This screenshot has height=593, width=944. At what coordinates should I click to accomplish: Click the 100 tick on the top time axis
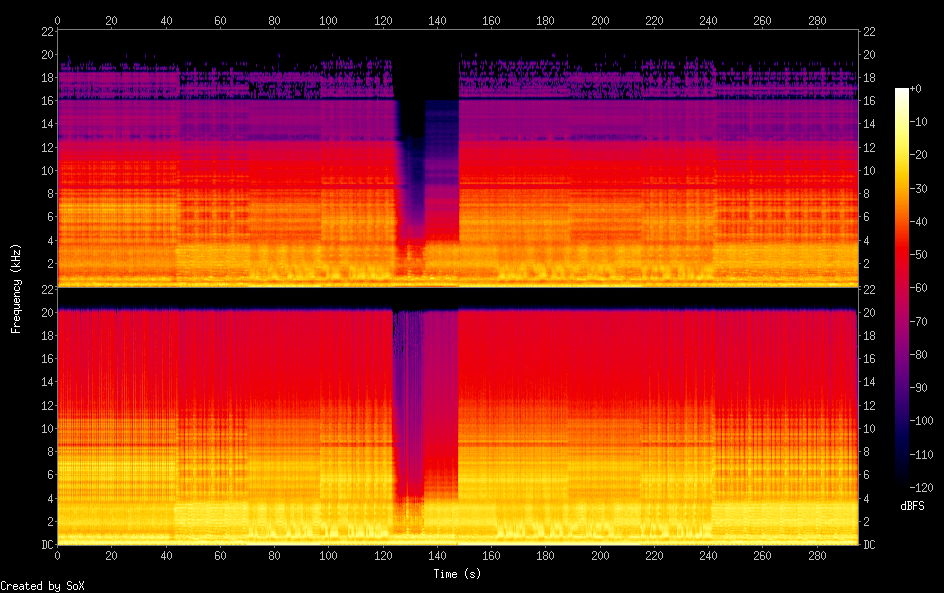pyautogui.click(x=329, y=19)
